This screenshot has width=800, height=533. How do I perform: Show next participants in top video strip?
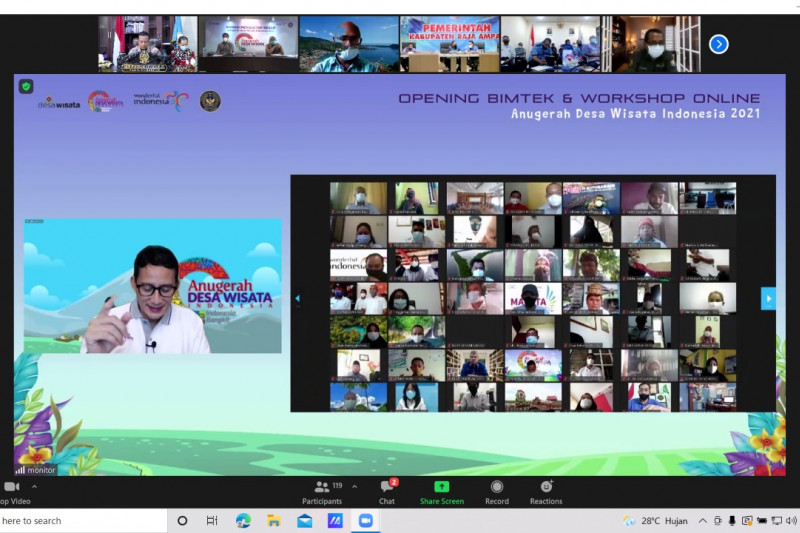pyautogui.click(x=718, y=44)
